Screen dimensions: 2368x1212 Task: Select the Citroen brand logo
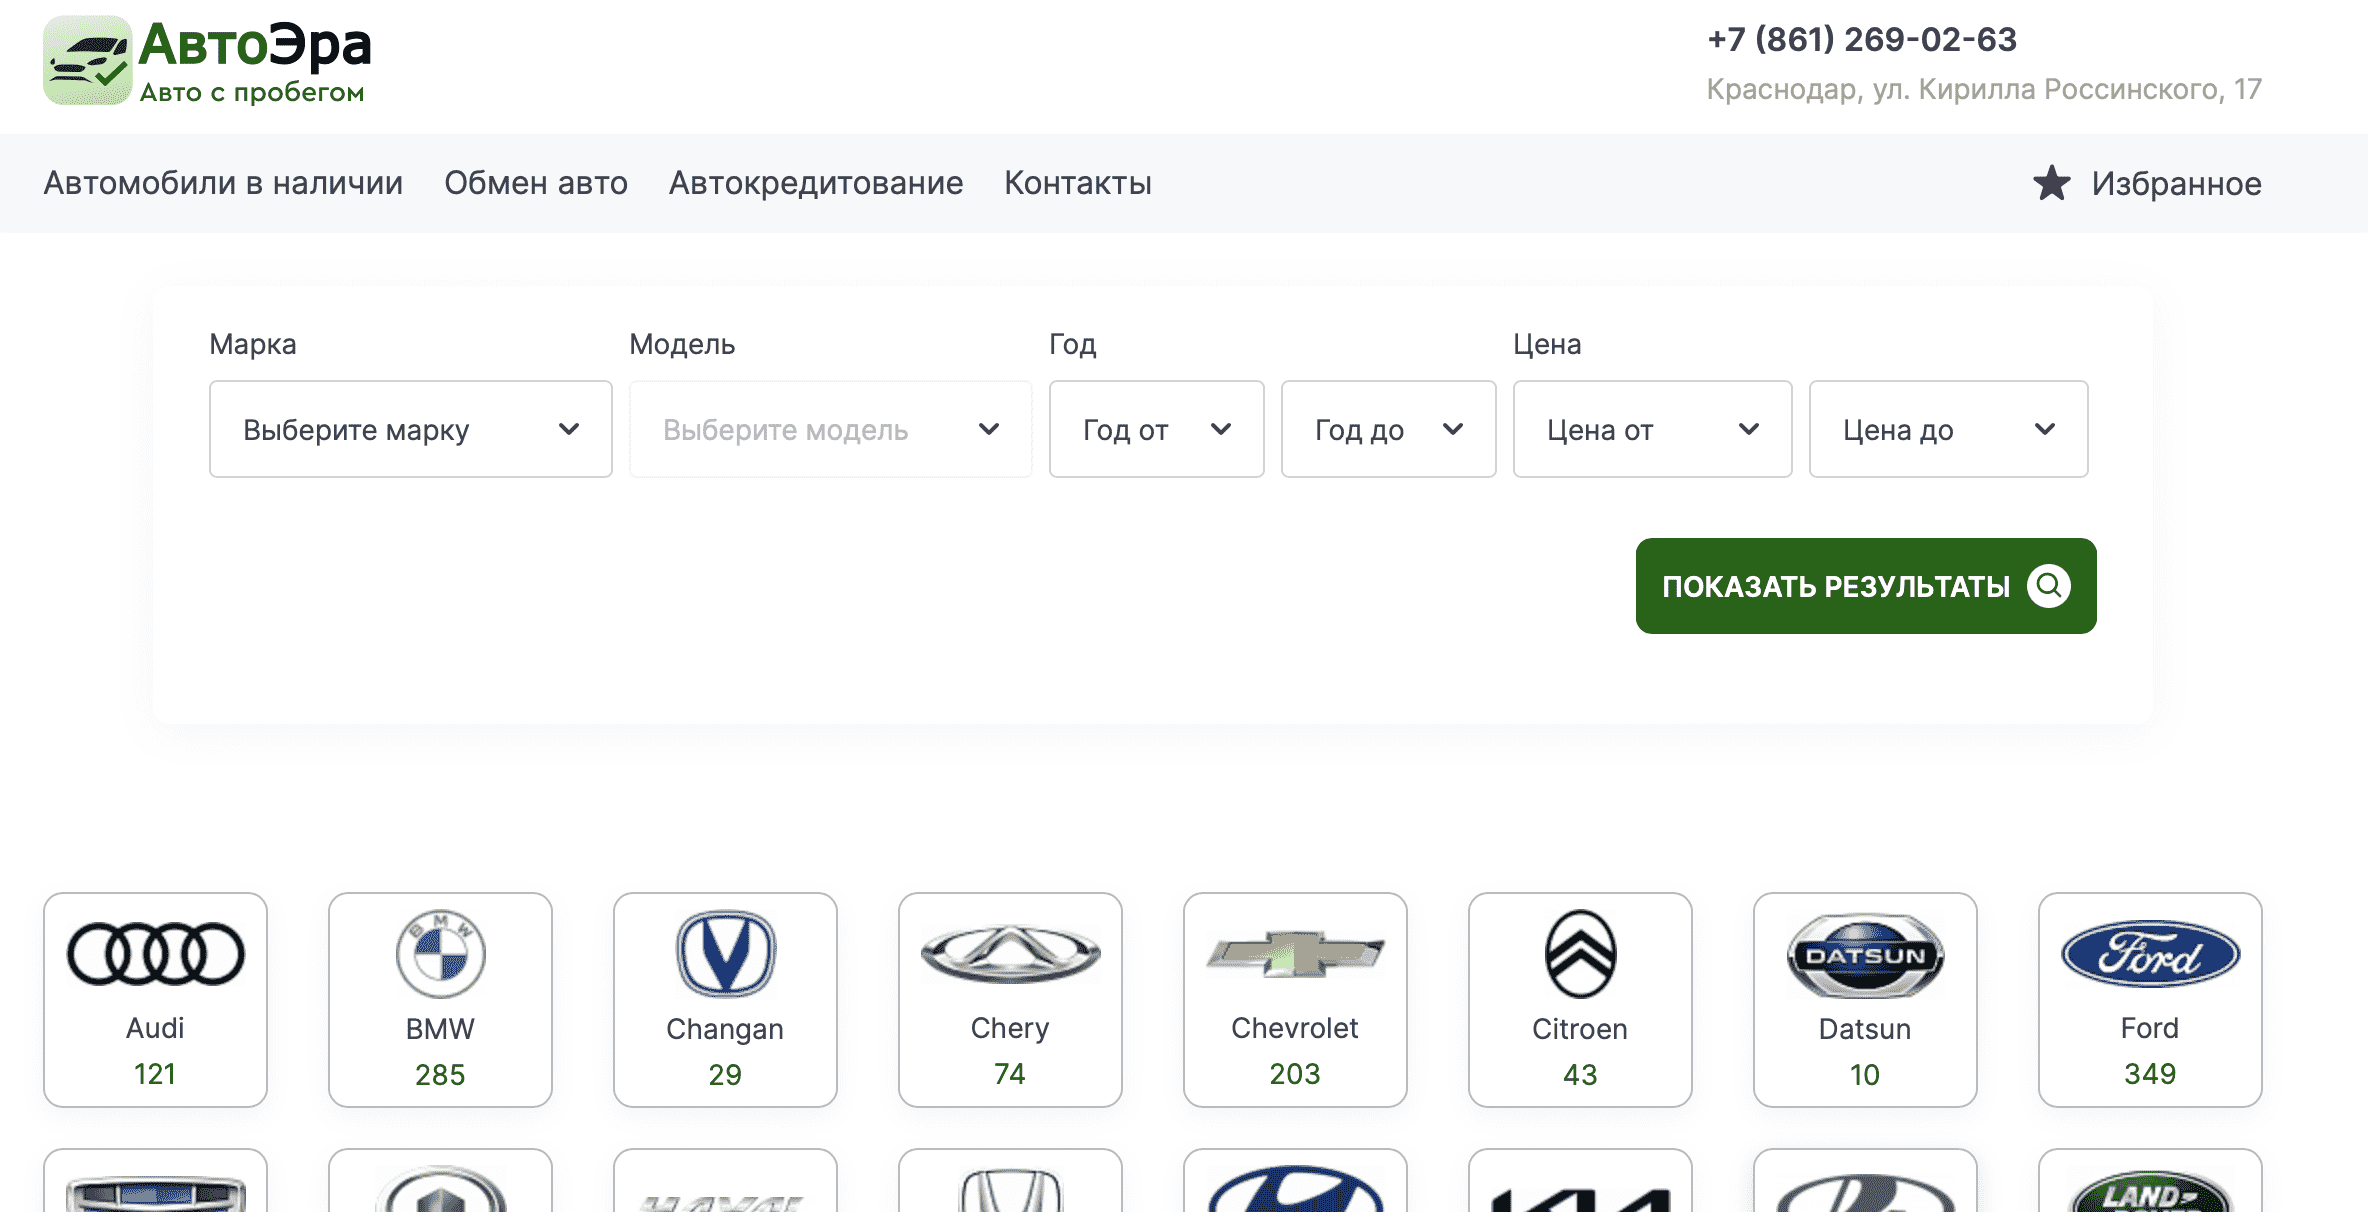point(1580,954)
